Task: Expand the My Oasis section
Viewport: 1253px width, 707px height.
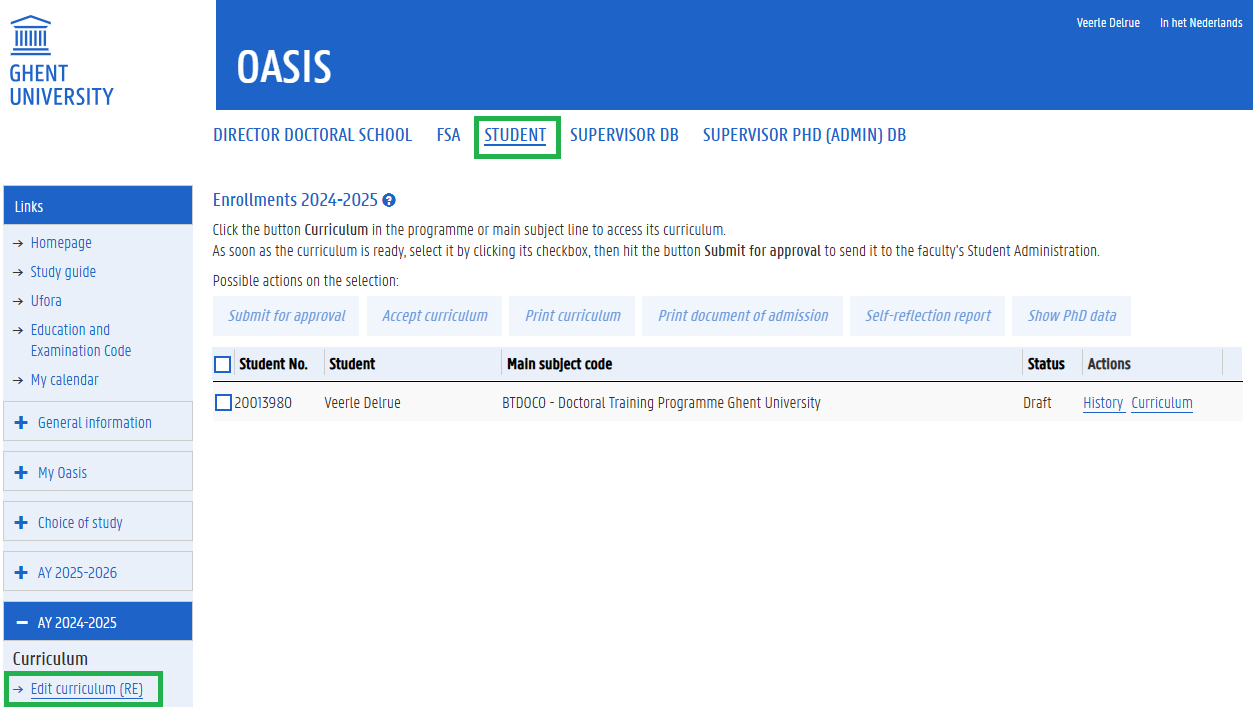Action: pyautogui.click(x=62, y=473)
